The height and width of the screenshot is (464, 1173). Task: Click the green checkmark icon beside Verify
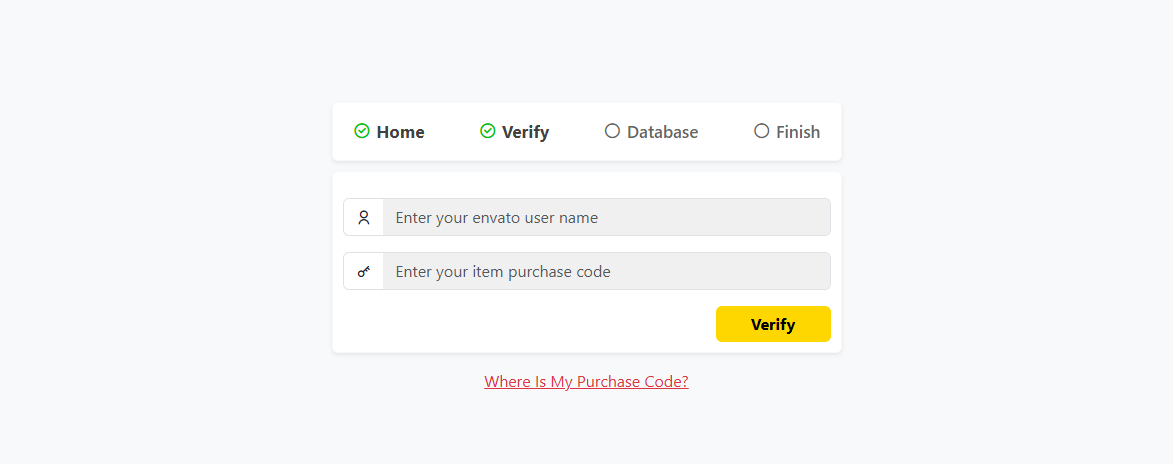(x=488, y=131)
